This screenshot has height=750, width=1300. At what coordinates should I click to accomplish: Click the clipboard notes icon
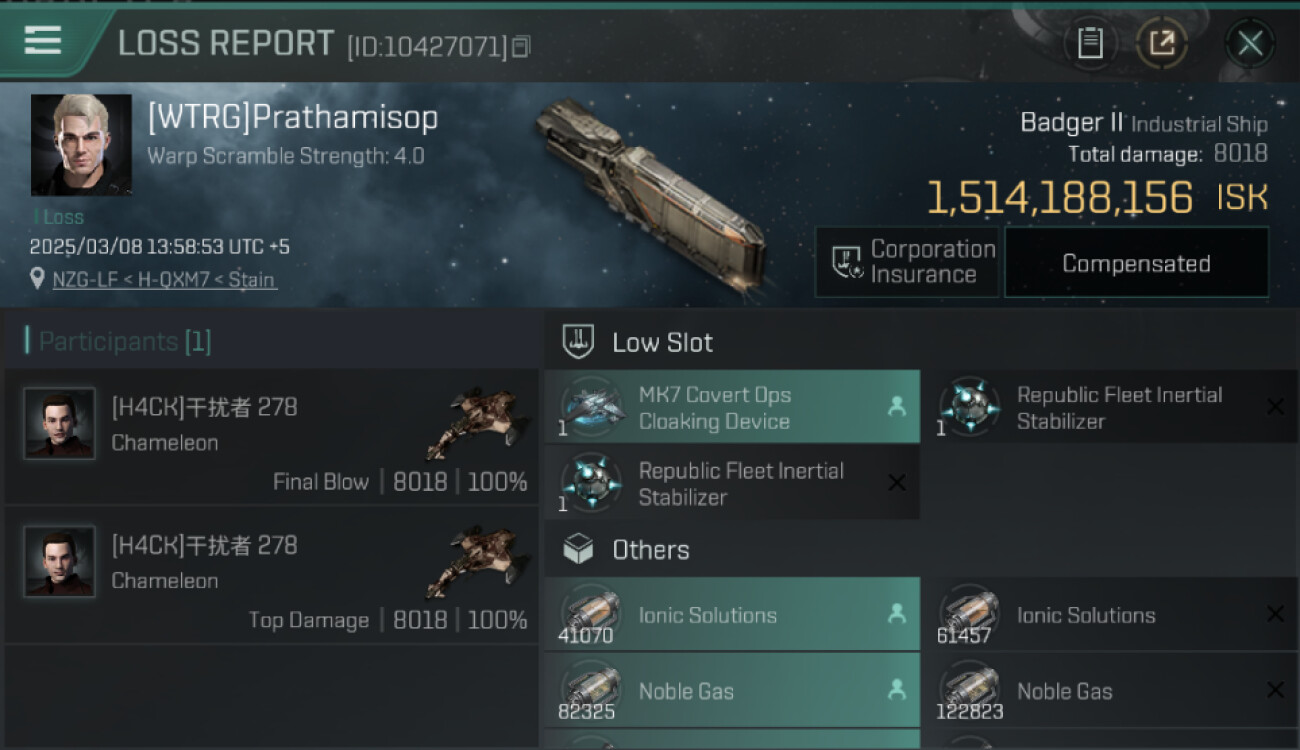coord(1090,43)
